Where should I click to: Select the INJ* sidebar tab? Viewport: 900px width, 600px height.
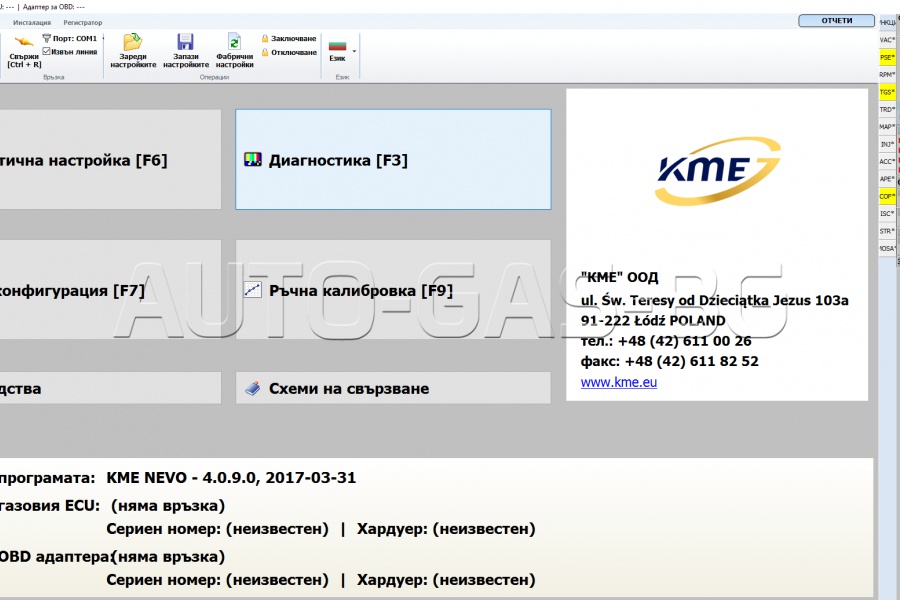coord(887,144)
